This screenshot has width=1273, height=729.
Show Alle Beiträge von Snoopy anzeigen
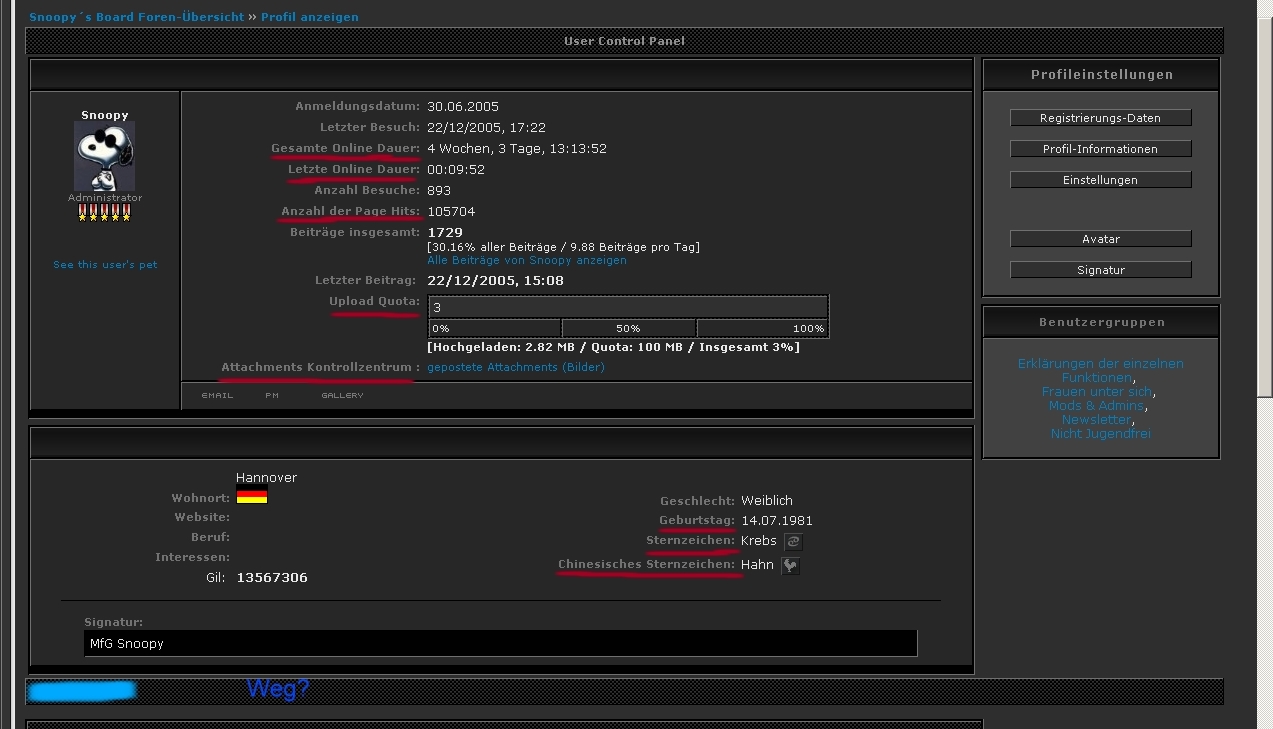point(526,260)
